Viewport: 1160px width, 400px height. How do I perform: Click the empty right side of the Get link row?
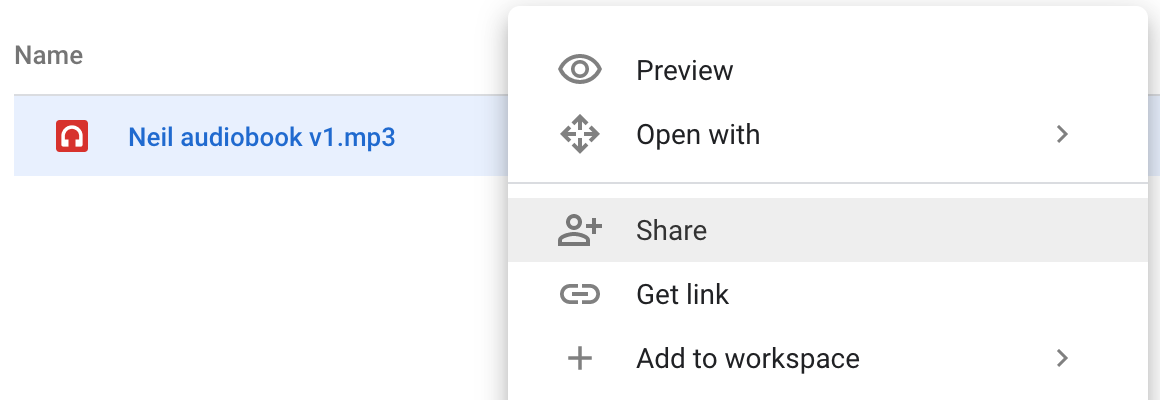pos(962,294)
